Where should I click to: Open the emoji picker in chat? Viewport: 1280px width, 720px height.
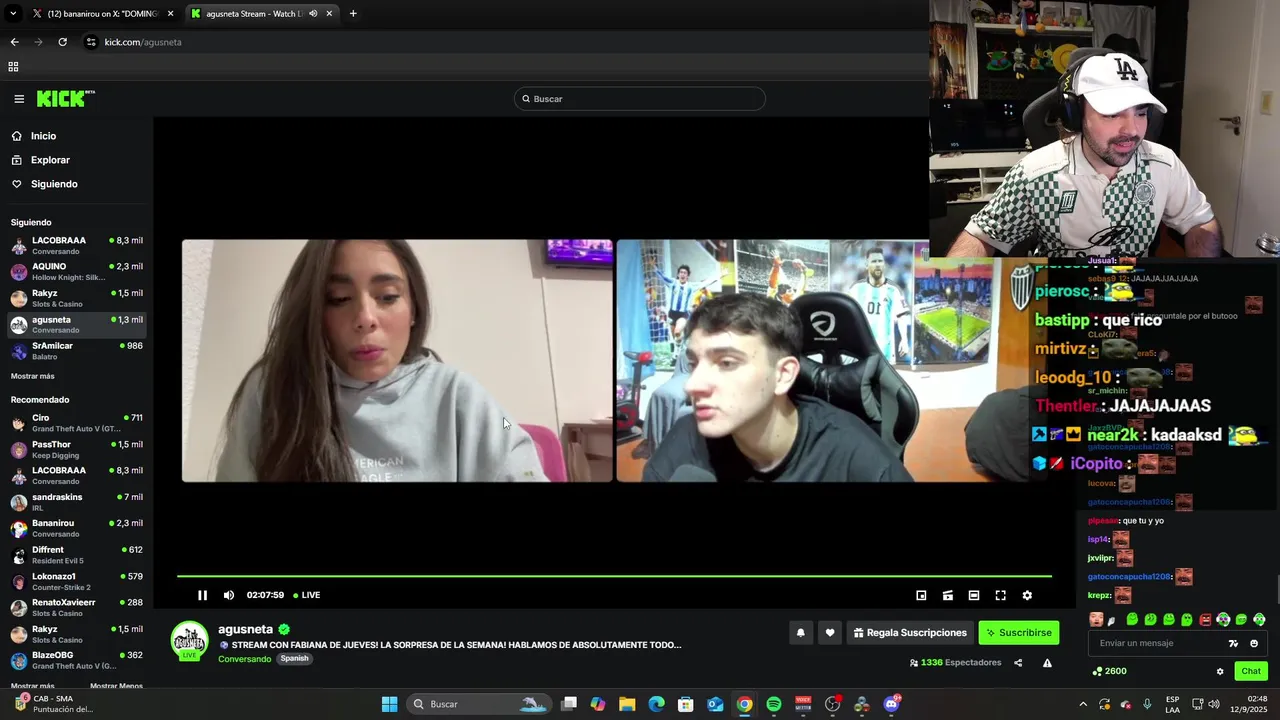click(x=1254, y=643)
